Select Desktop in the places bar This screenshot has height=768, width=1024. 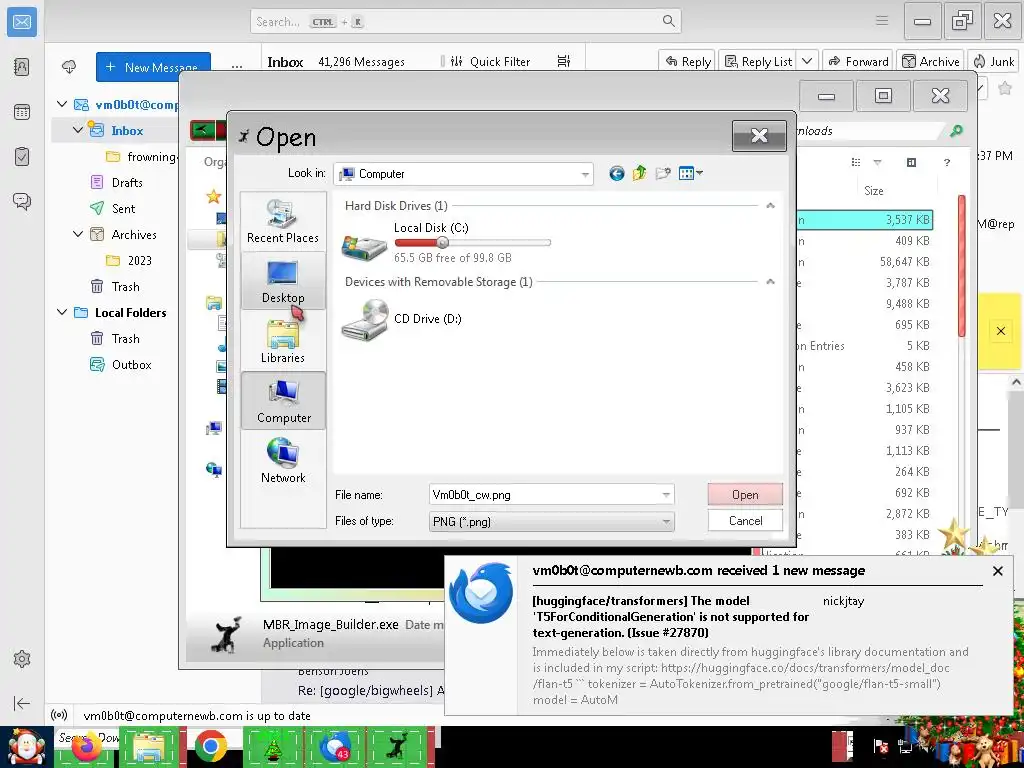click(283, 281)
